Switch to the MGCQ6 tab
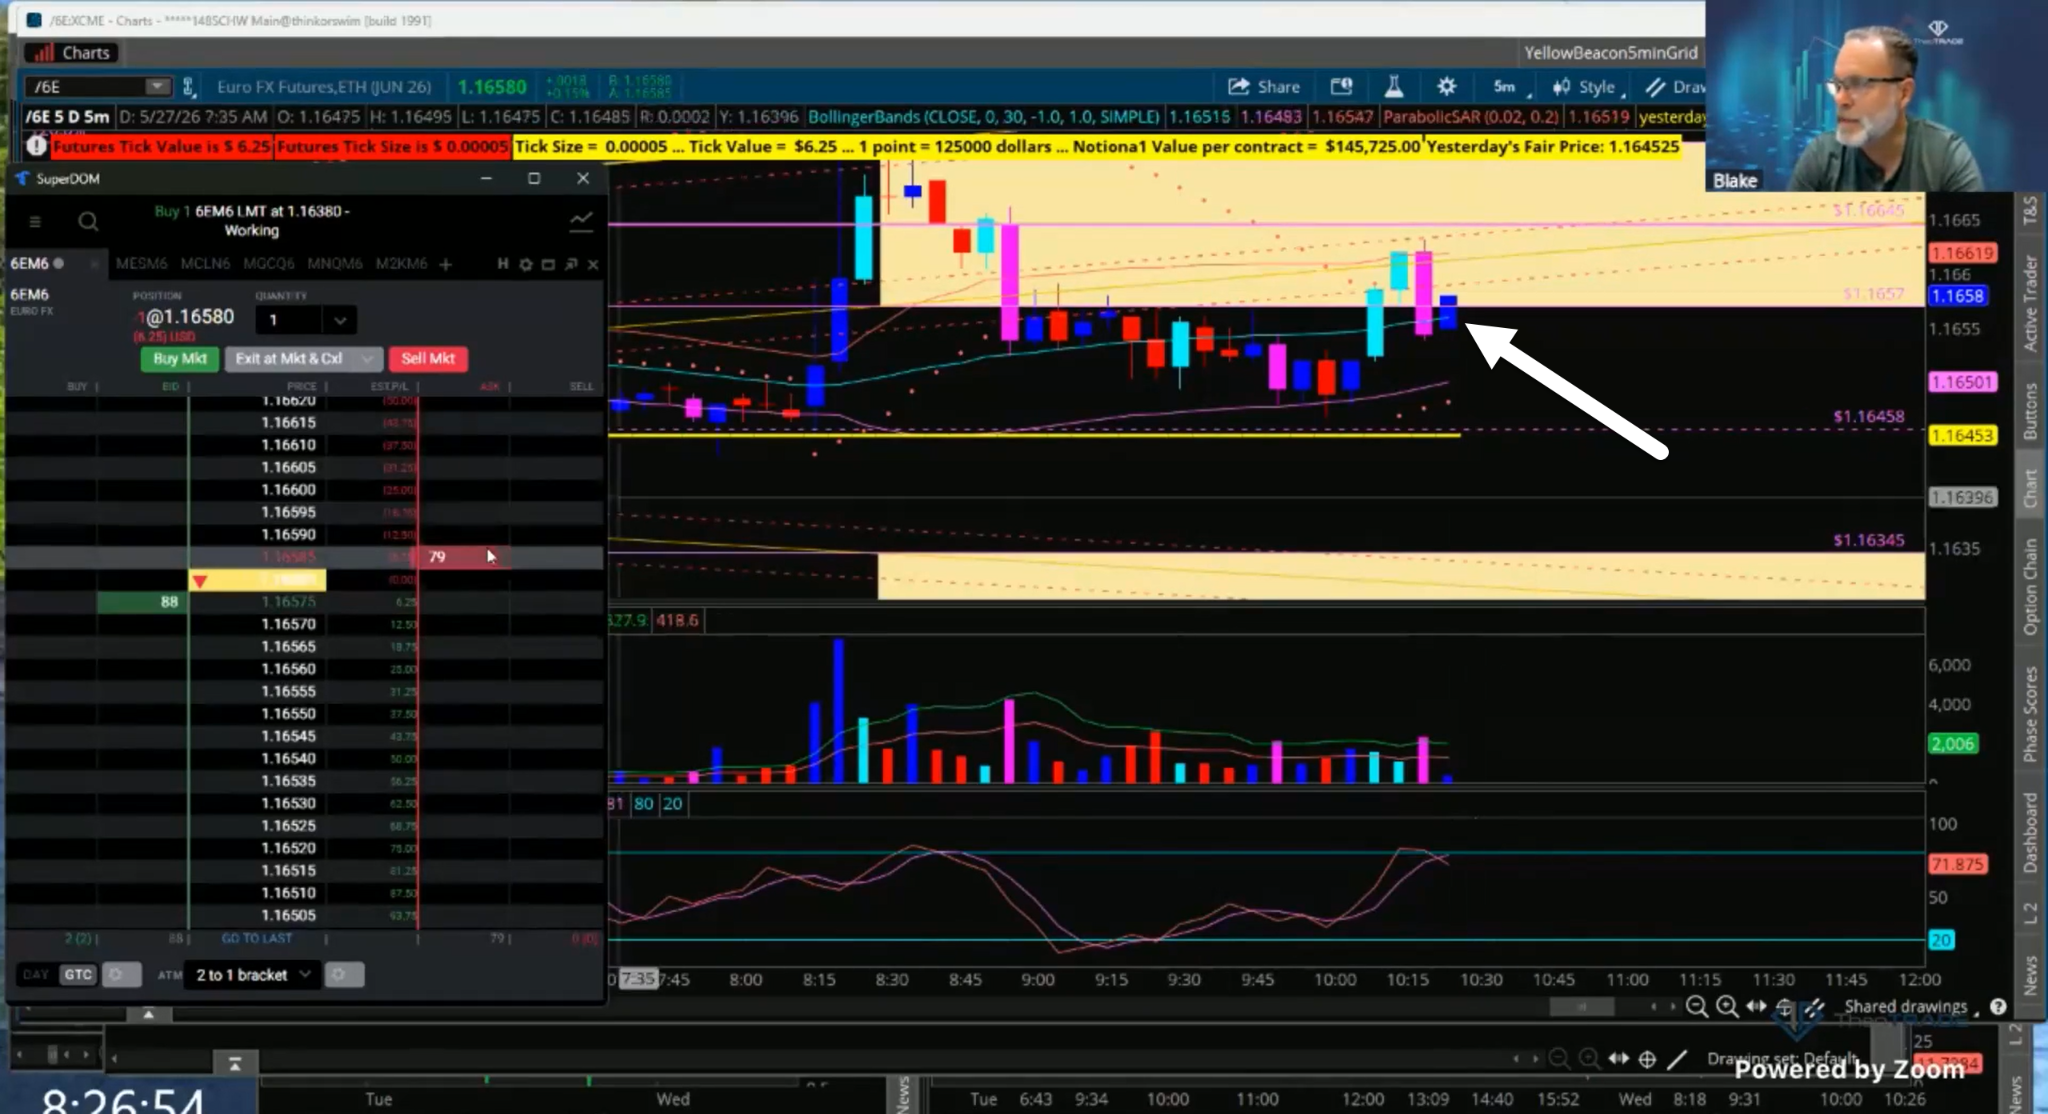The height and width of the screenshot is (1114, 2048). point(269,264)
